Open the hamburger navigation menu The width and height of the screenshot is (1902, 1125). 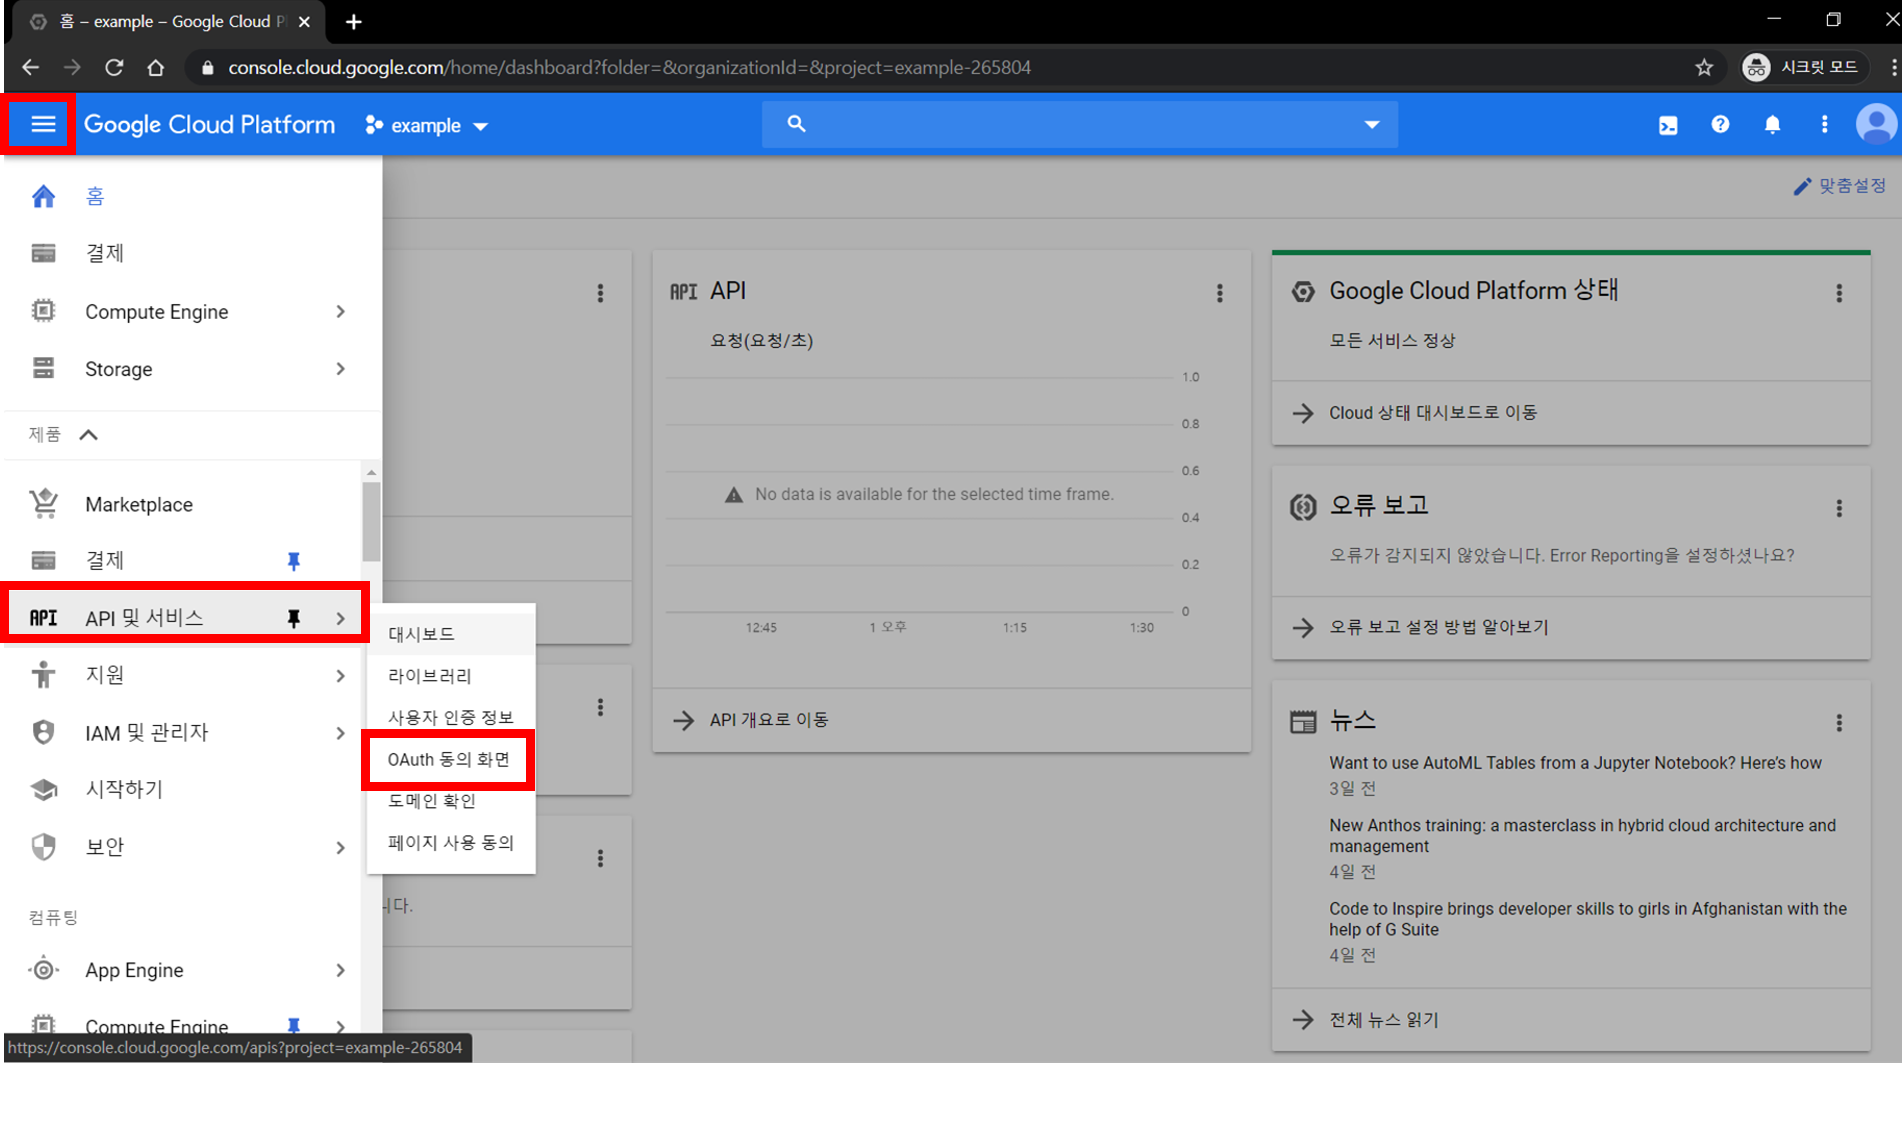pyautogui.click(x=42, y=124)
